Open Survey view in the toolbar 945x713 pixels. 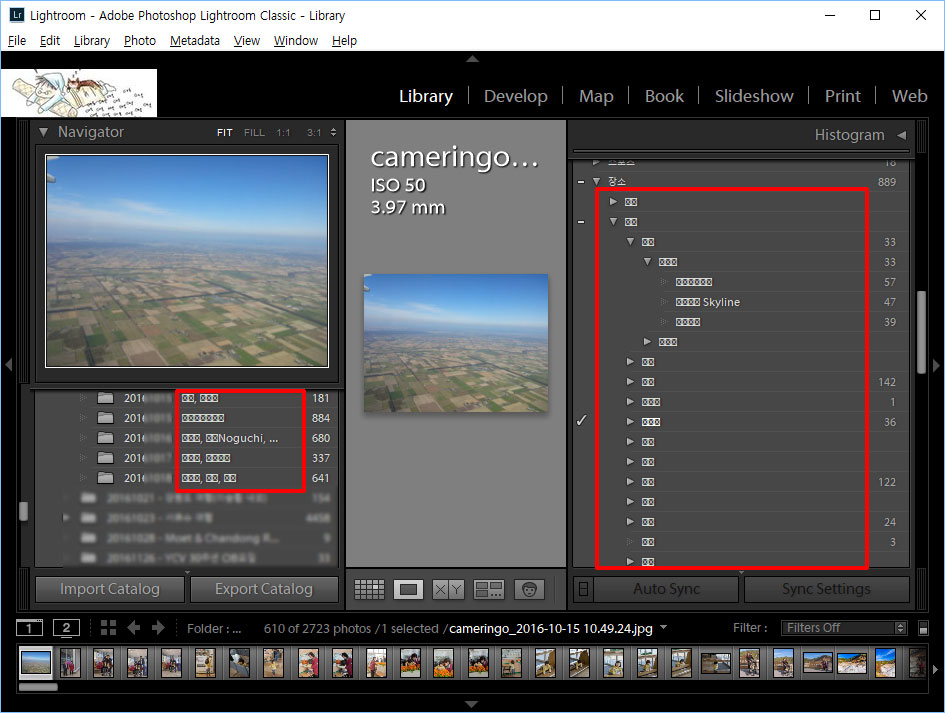[489, 589]
